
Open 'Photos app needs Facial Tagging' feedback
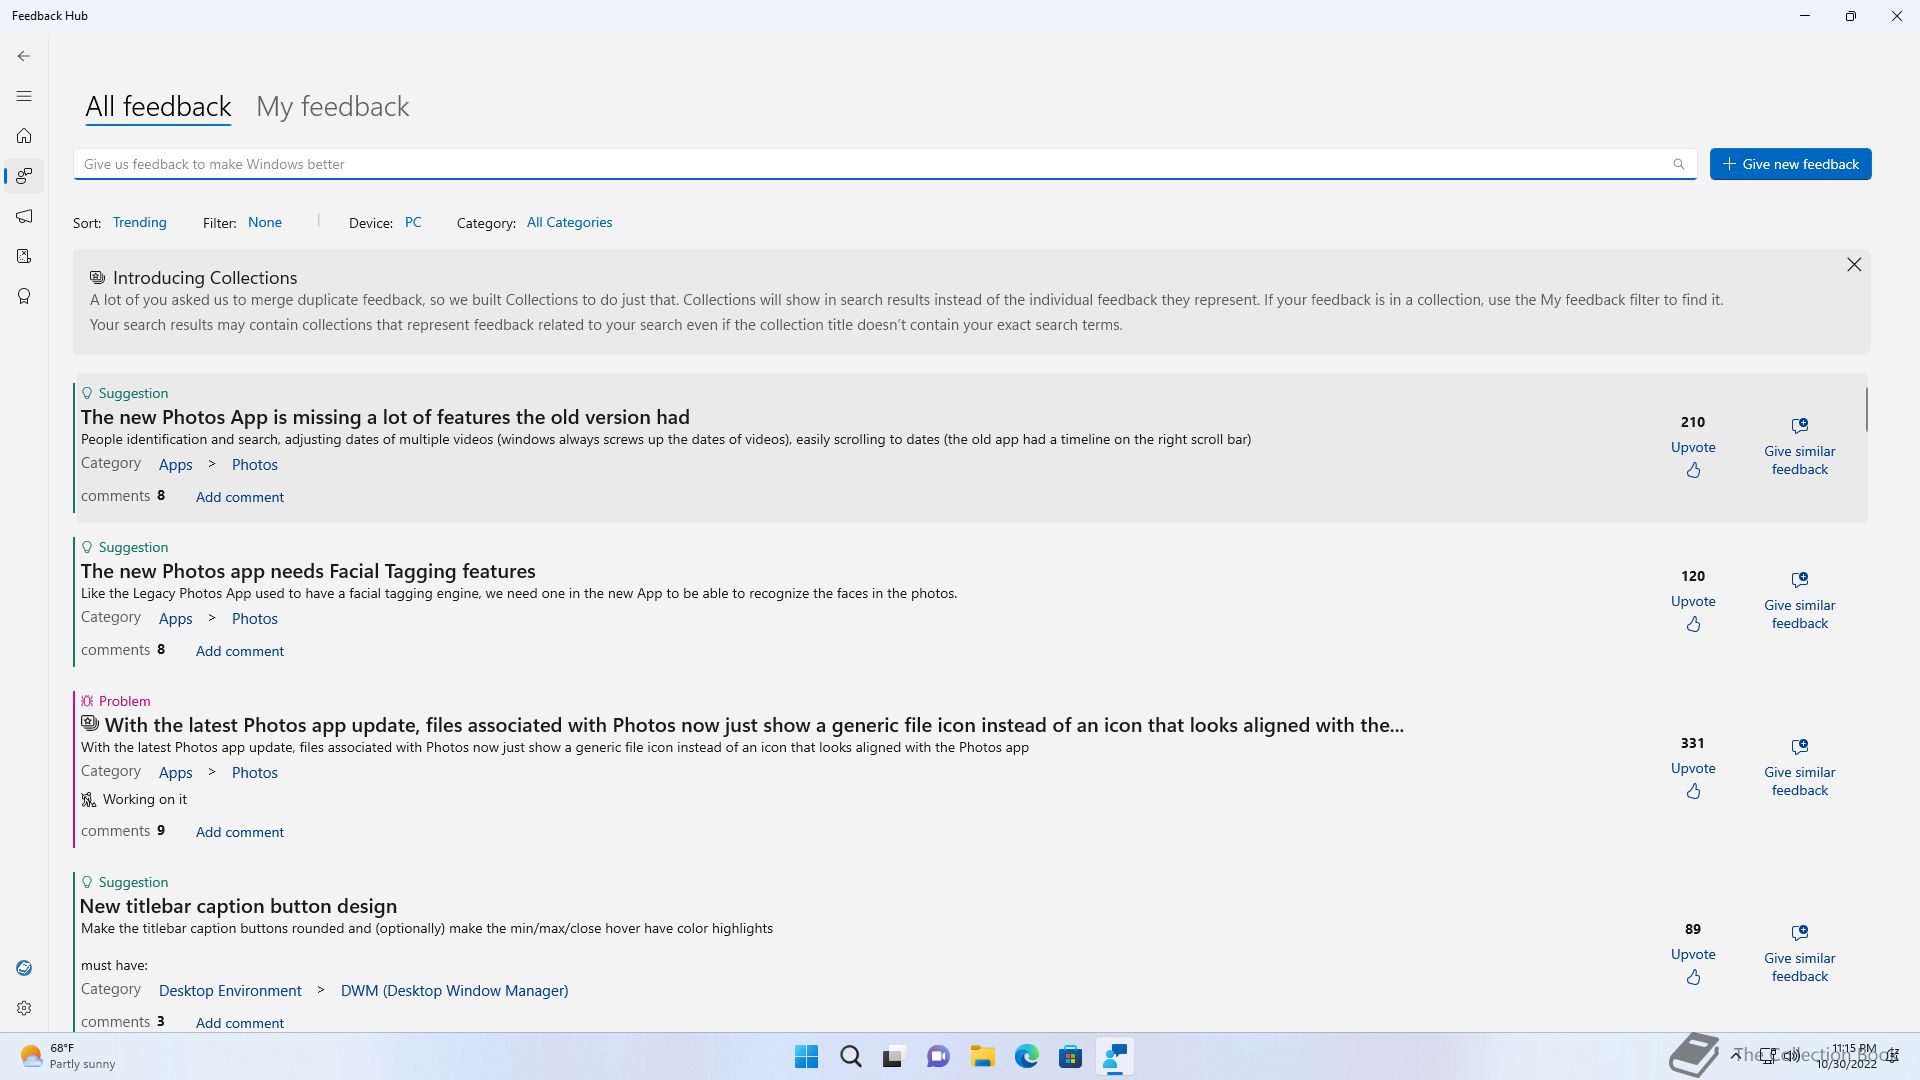[x=308, y=571]
